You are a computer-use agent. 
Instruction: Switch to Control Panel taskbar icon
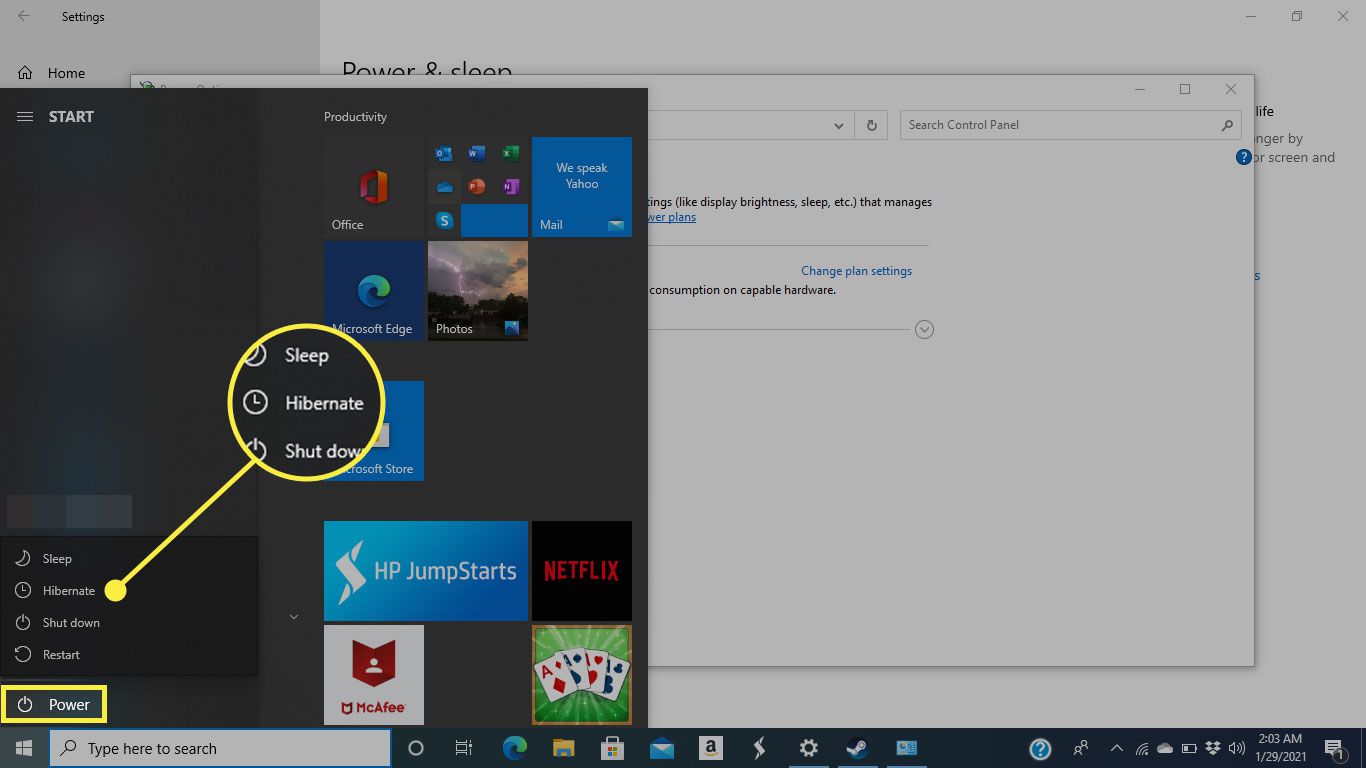coord(906,748)
